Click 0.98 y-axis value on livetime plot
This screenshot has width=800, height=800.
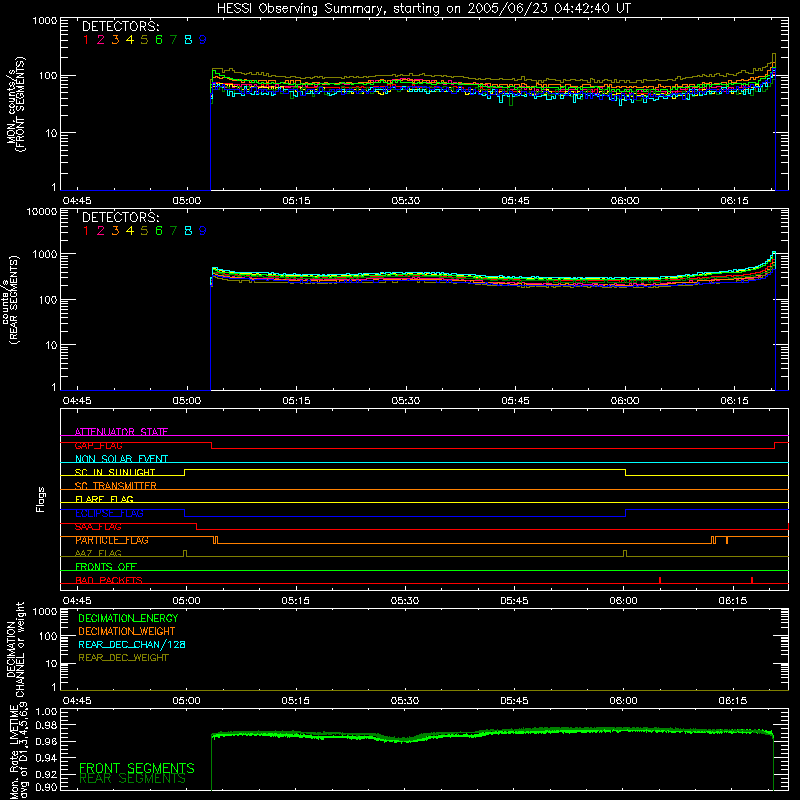[x=46, y=725]
